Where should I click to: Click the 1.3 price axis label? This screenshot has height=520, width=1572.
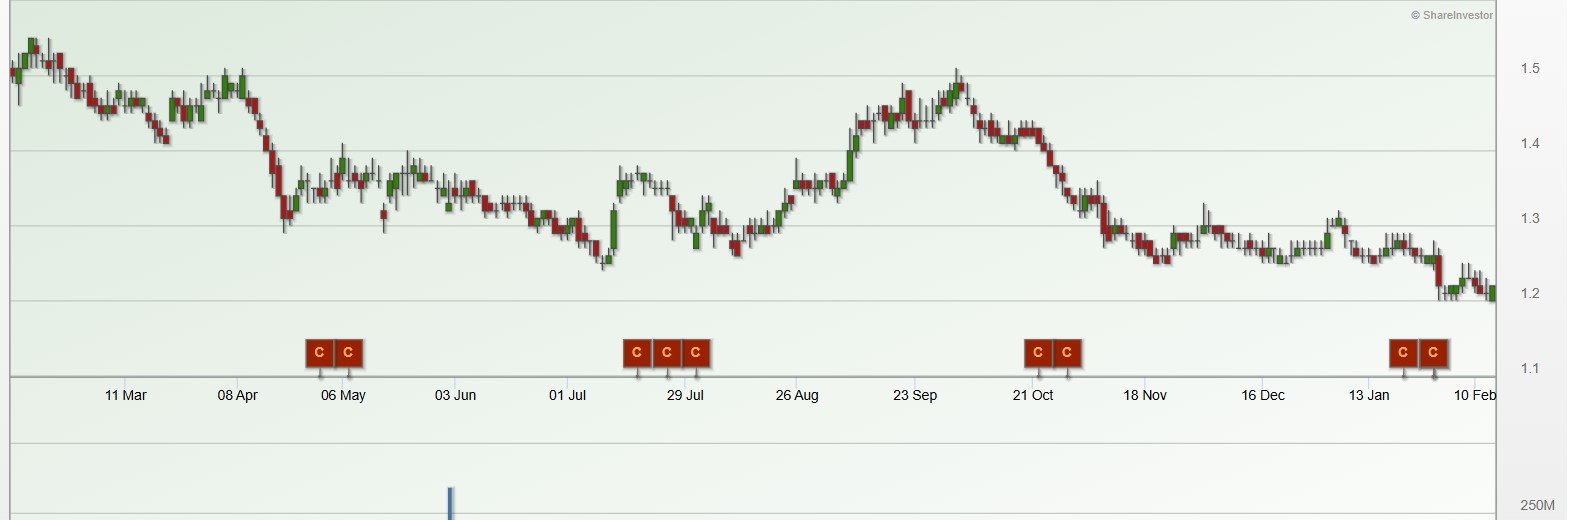tap(1530, 219)
